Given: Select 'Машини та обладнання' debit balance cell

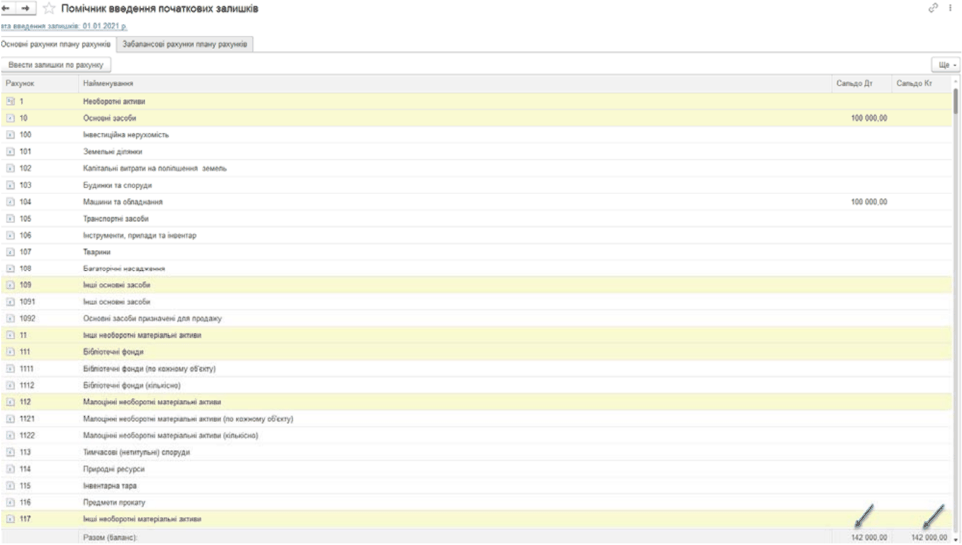Looking at the screenshot, I should click(x=861, y=202).
